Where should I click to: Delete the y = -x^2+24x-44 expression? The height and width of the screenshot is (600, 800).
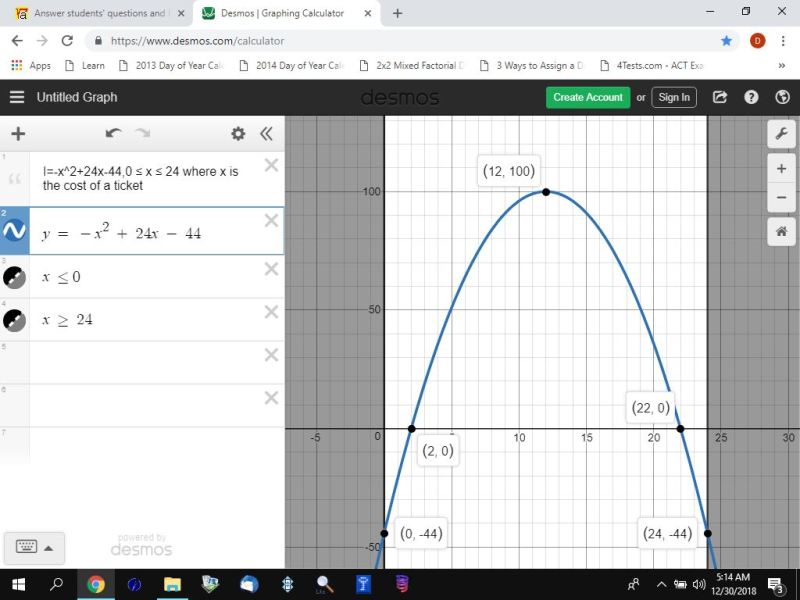click(x=271, y=220)
